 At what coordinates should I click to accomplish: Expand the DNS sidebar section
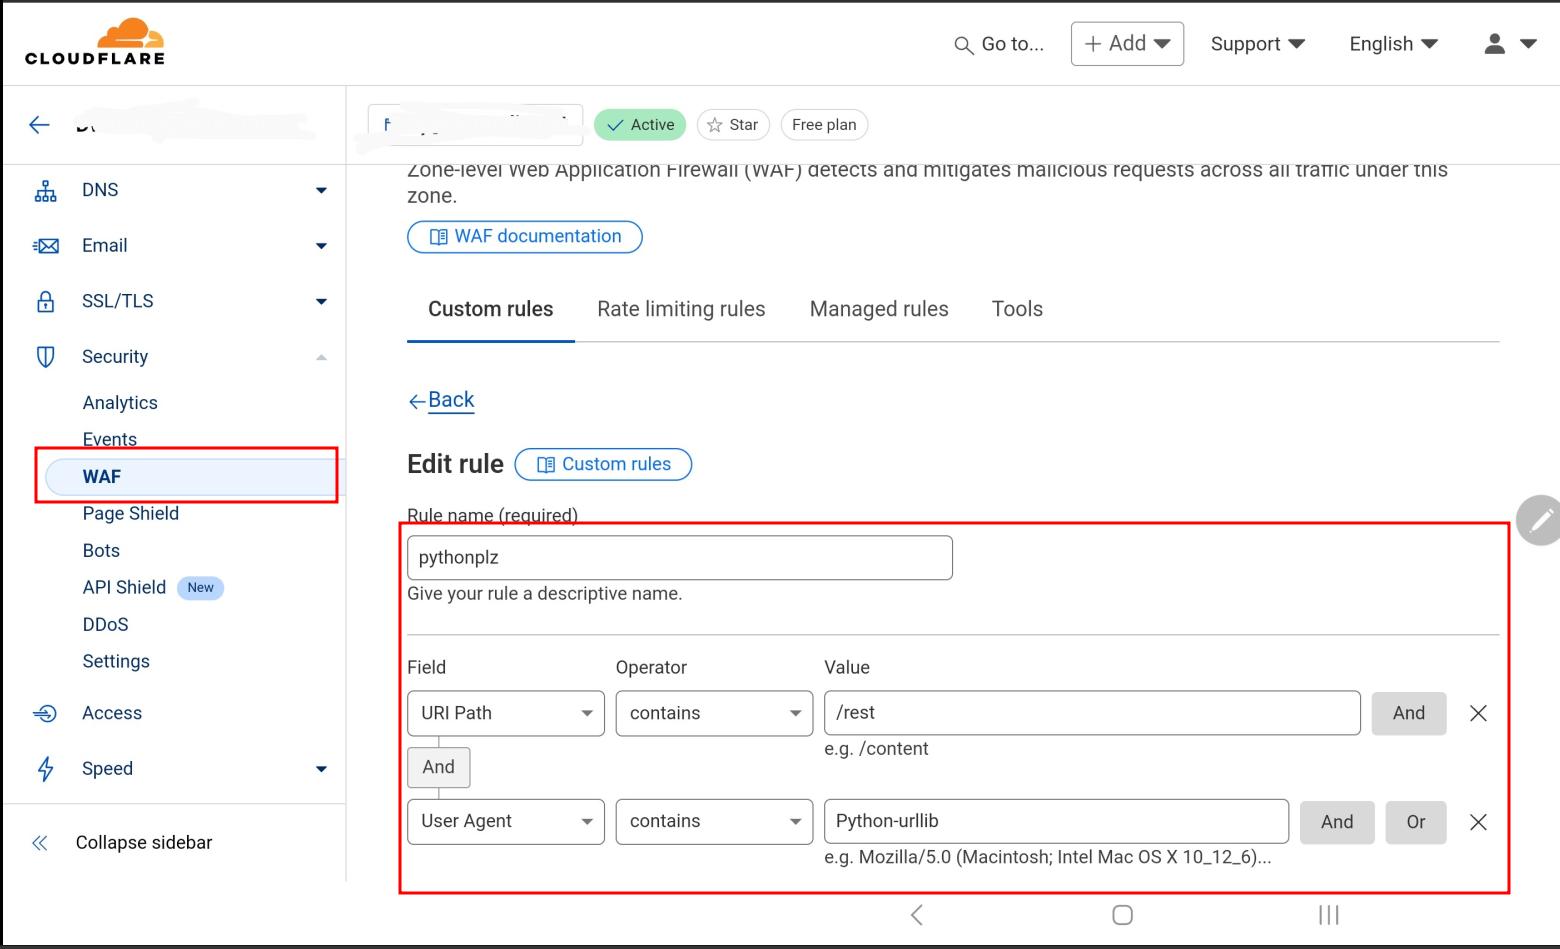[320, 190]
